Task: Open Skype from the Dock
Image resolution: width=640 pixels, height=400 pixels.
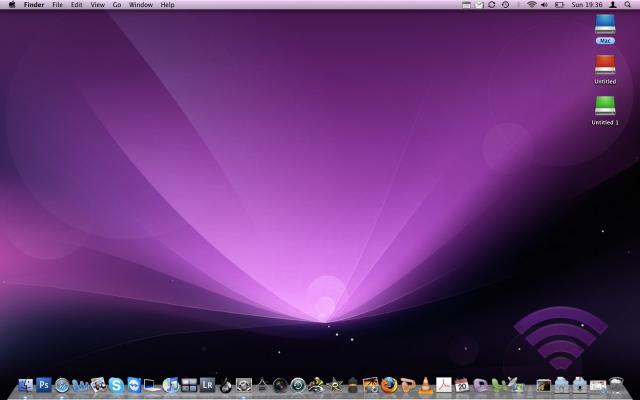Action: (x=116, y=385)
